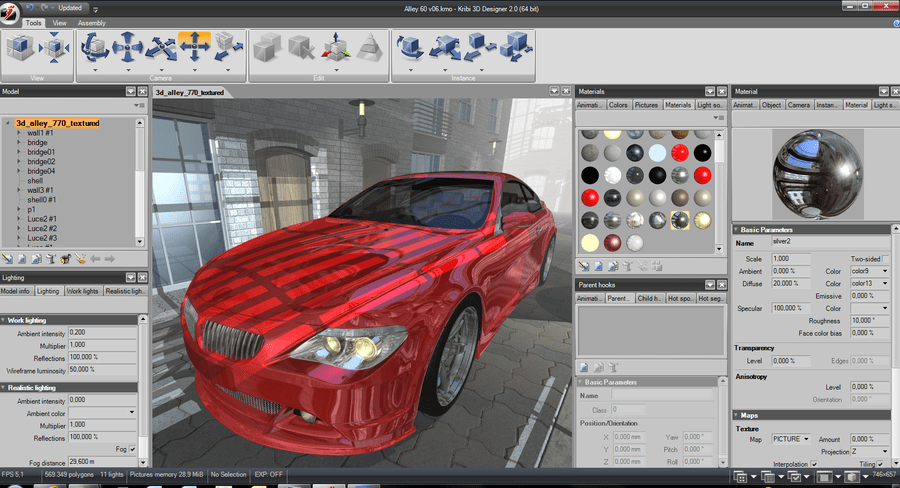Screen dimensions: 900x488
Task: Select the 3d_alley_770_textured viewport tab
Action: (189, 92)
